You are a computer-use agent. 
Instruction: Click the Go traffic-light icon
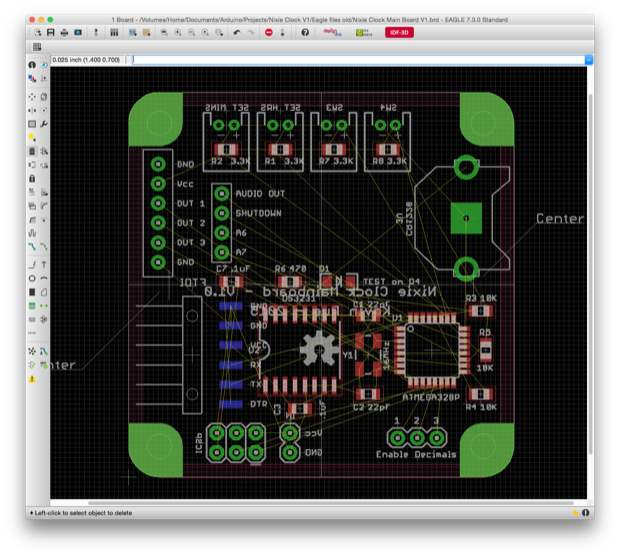[x=282, y=32]
